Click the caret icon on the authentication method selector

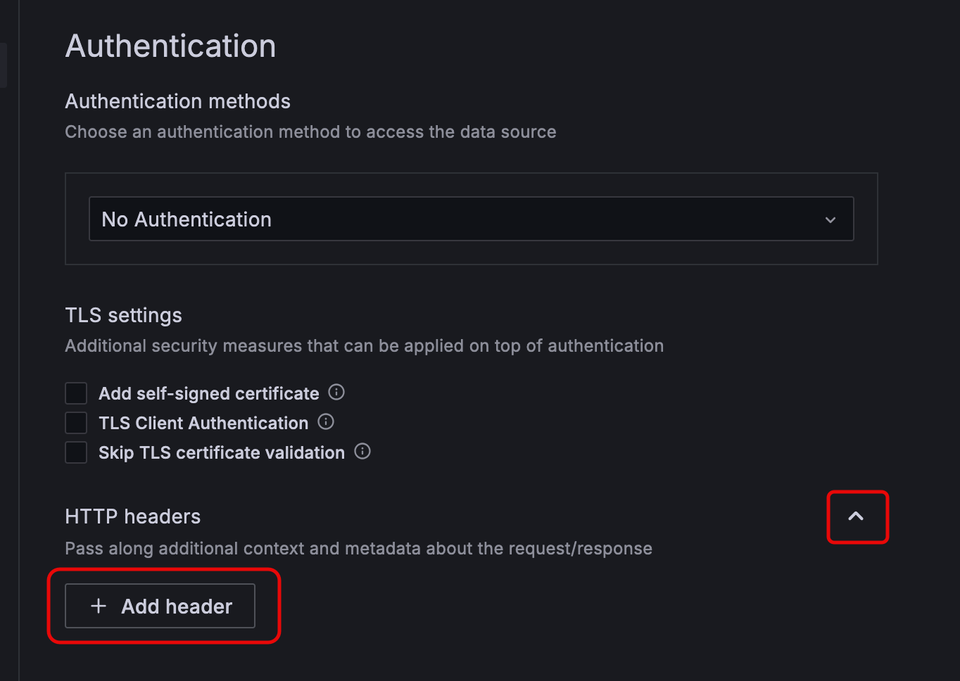831,218
